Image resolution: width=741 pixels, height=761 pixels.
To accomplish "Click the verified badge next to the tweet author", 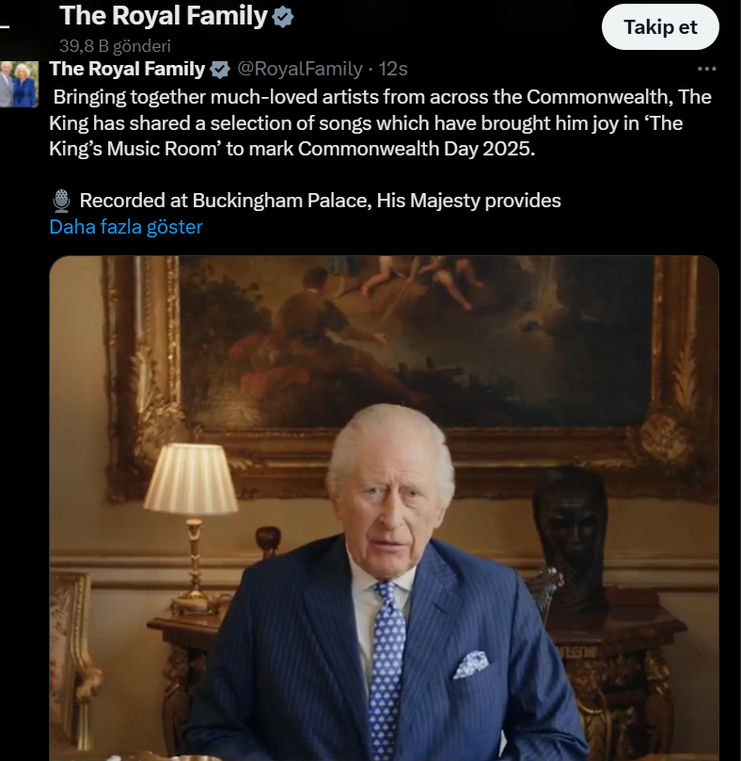I will click(220, 69).
